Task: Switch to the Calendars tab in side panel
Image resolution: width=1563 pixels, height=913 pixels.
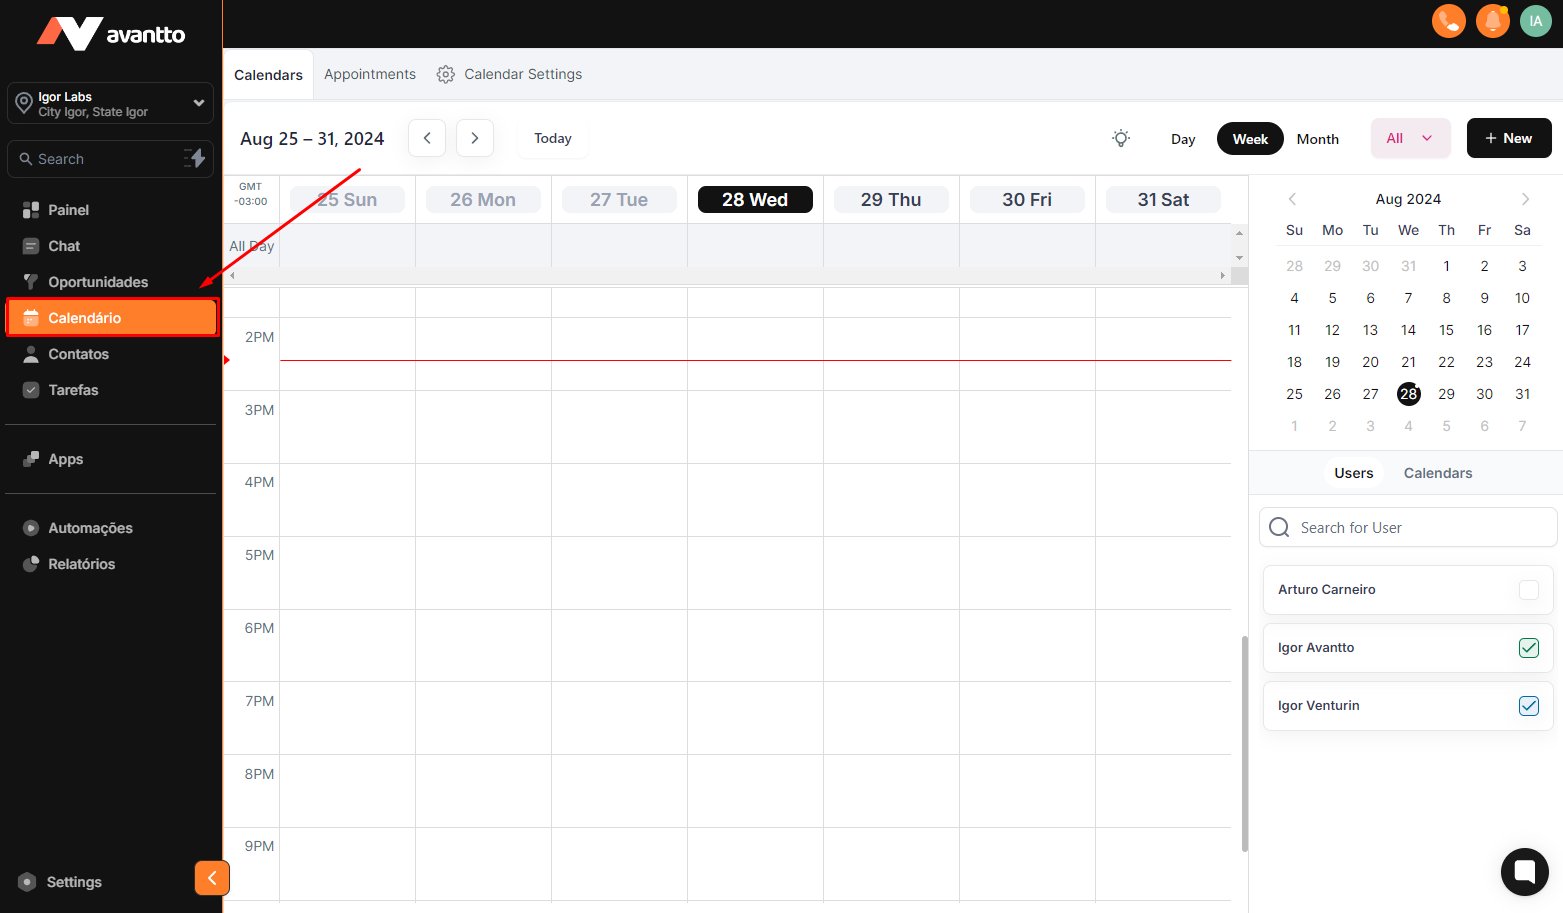Action: (x=1437, y=473)
